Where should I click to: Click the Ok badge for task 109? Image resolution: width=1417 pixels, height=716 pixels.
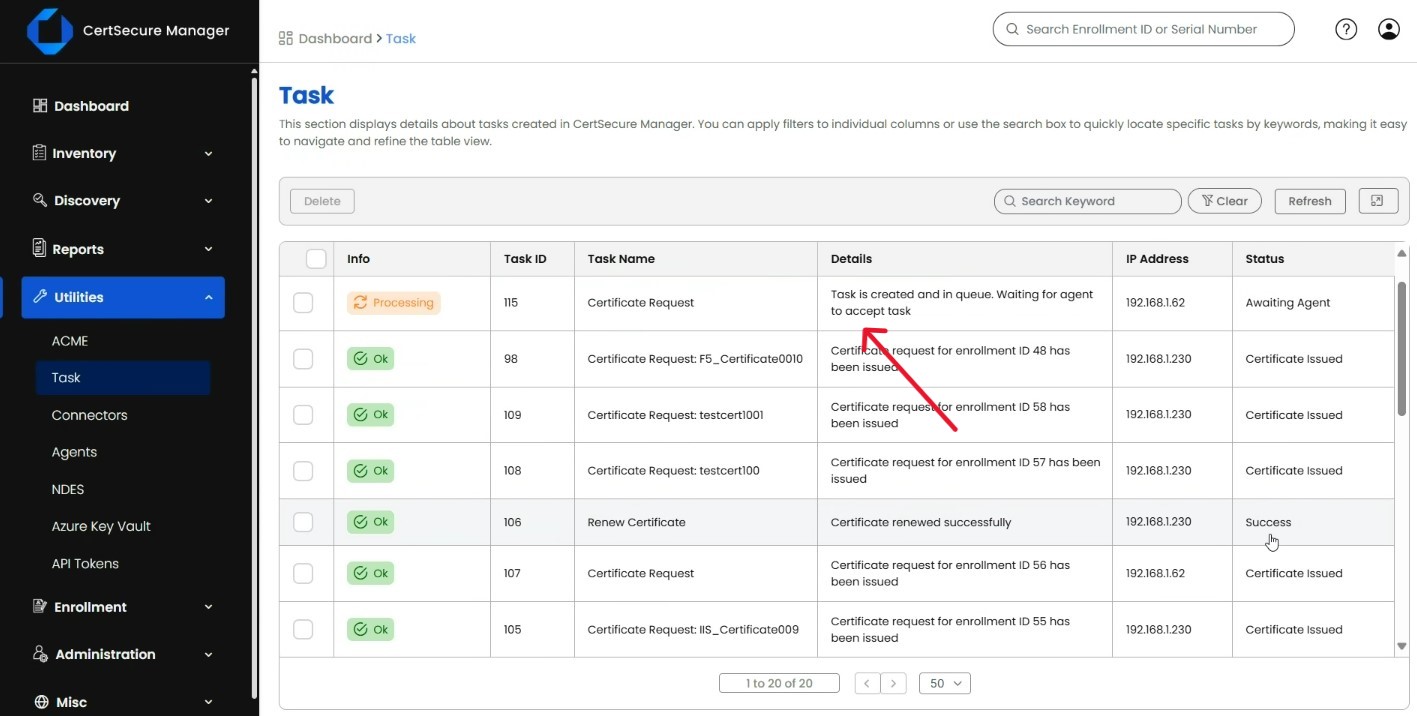coord(370,414)
